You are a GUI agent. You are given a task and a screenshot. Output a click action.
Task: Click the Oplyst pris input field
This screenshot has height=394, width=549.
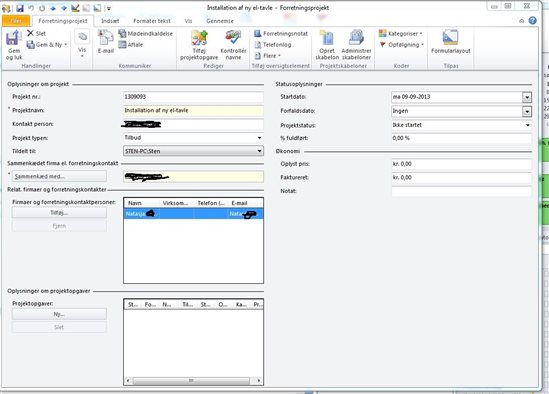coord(461,164)
